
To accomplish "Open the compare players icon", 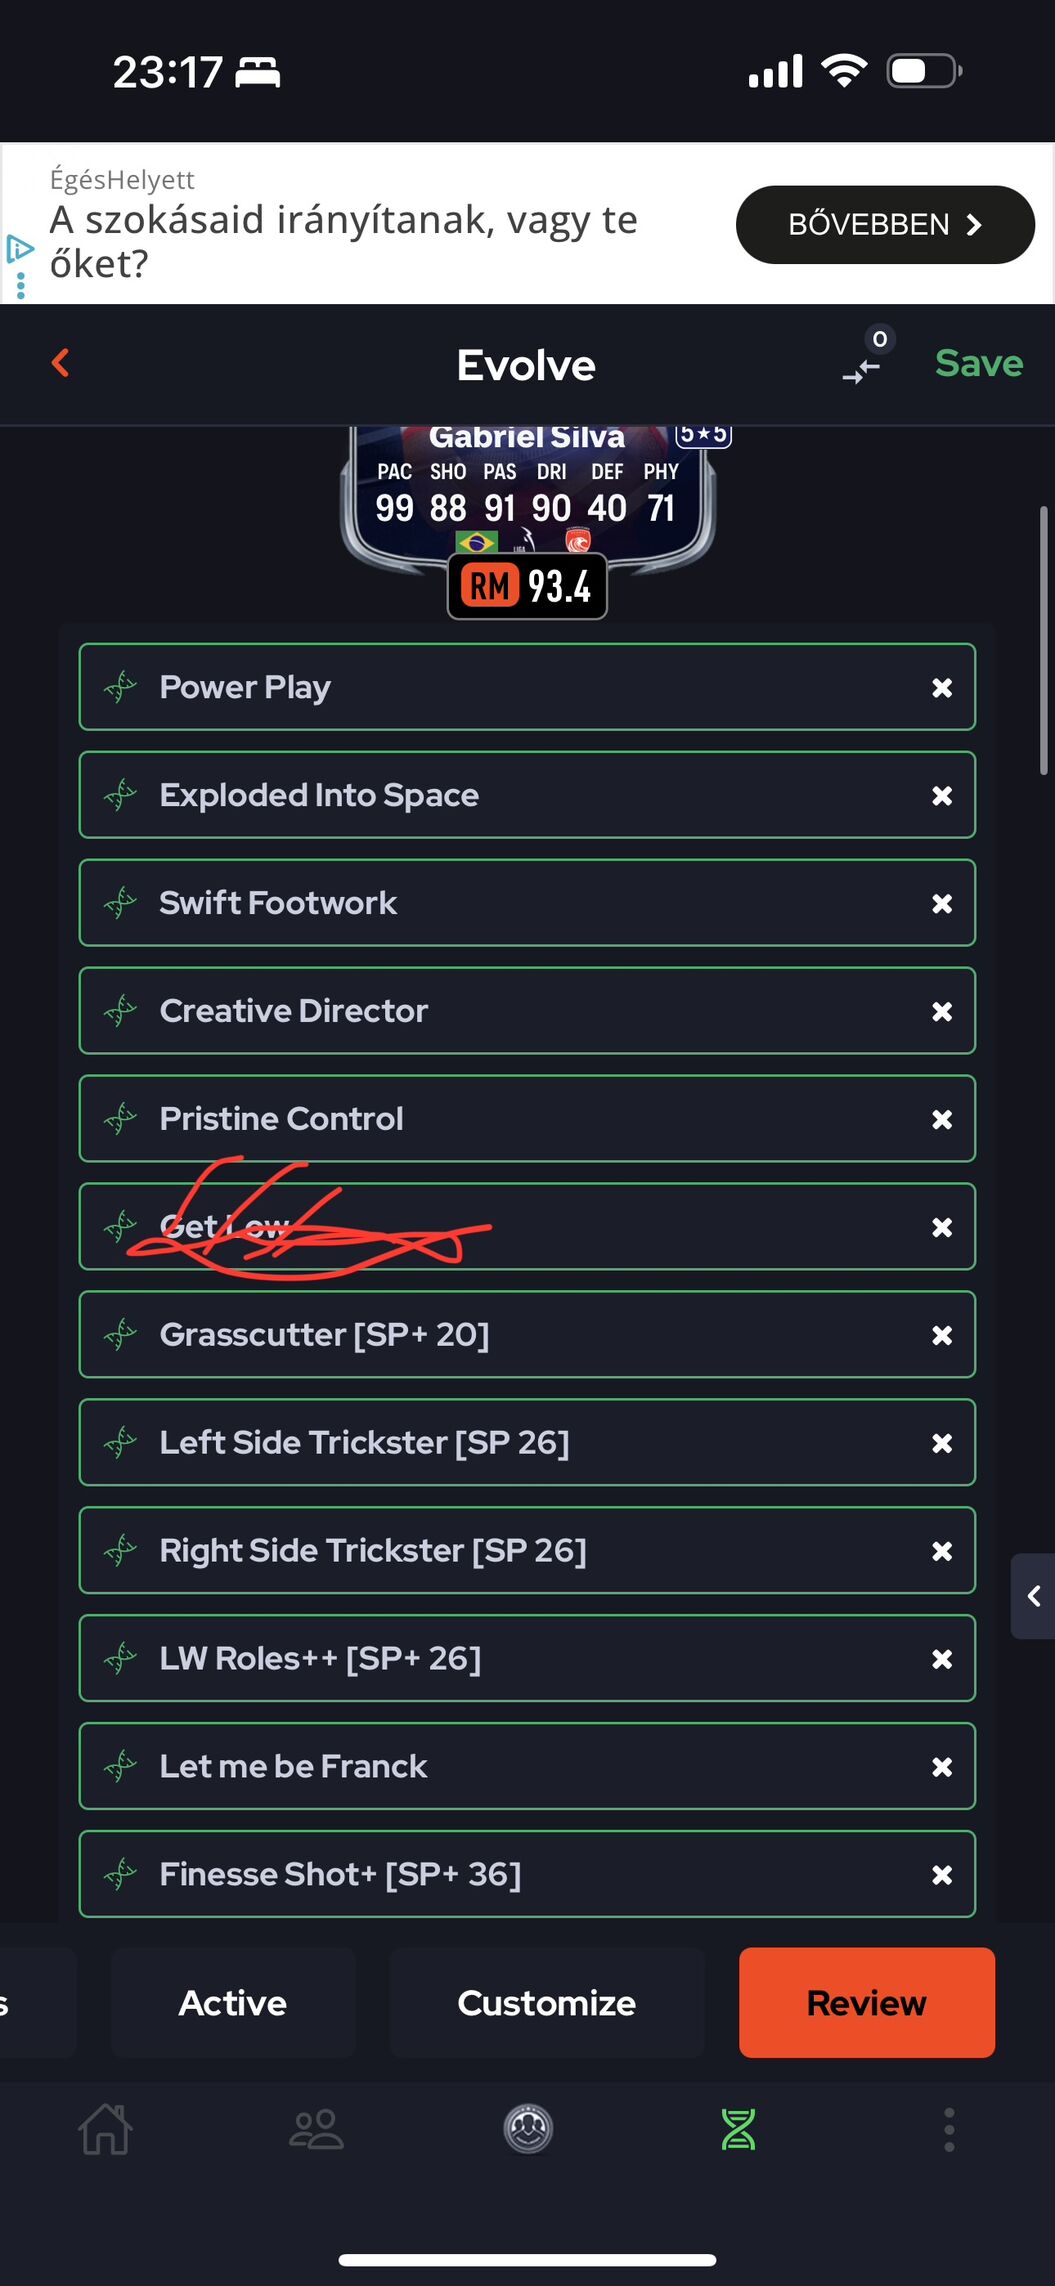I will pos(862,368).
